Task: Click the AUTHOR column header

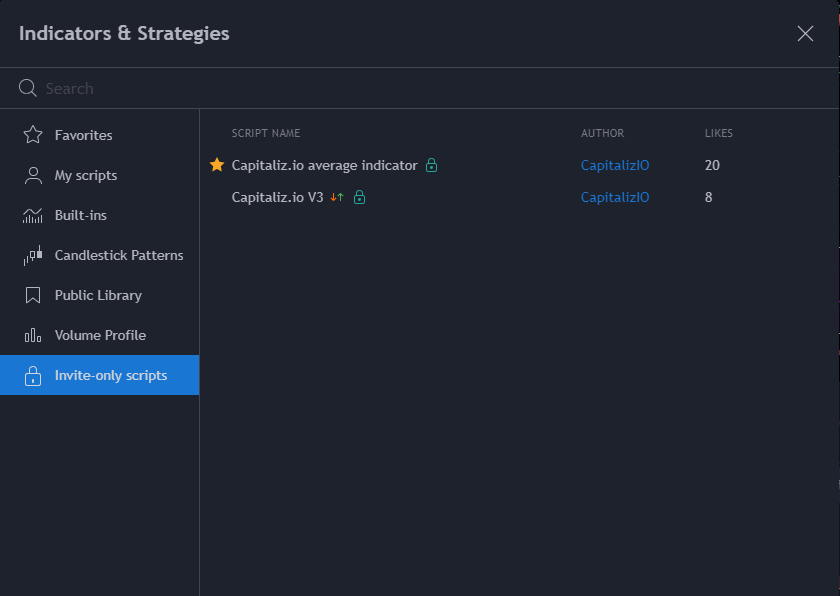Action: (x=602, y=133)
